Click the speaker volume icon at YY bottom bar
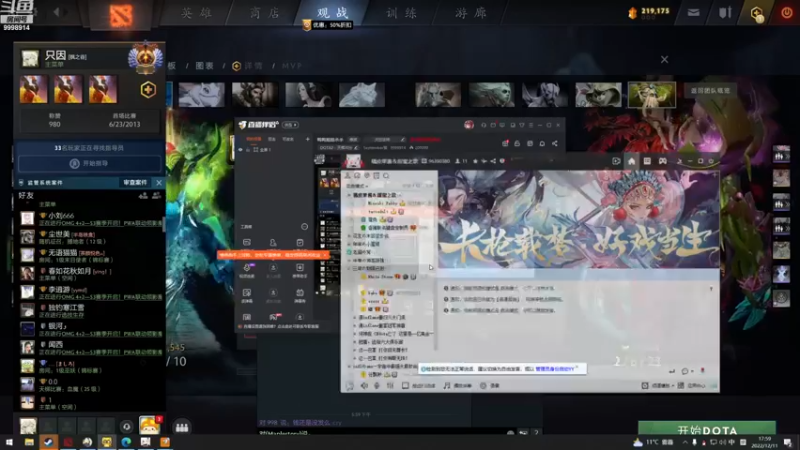The image size is (800, 450). (364, 386)
